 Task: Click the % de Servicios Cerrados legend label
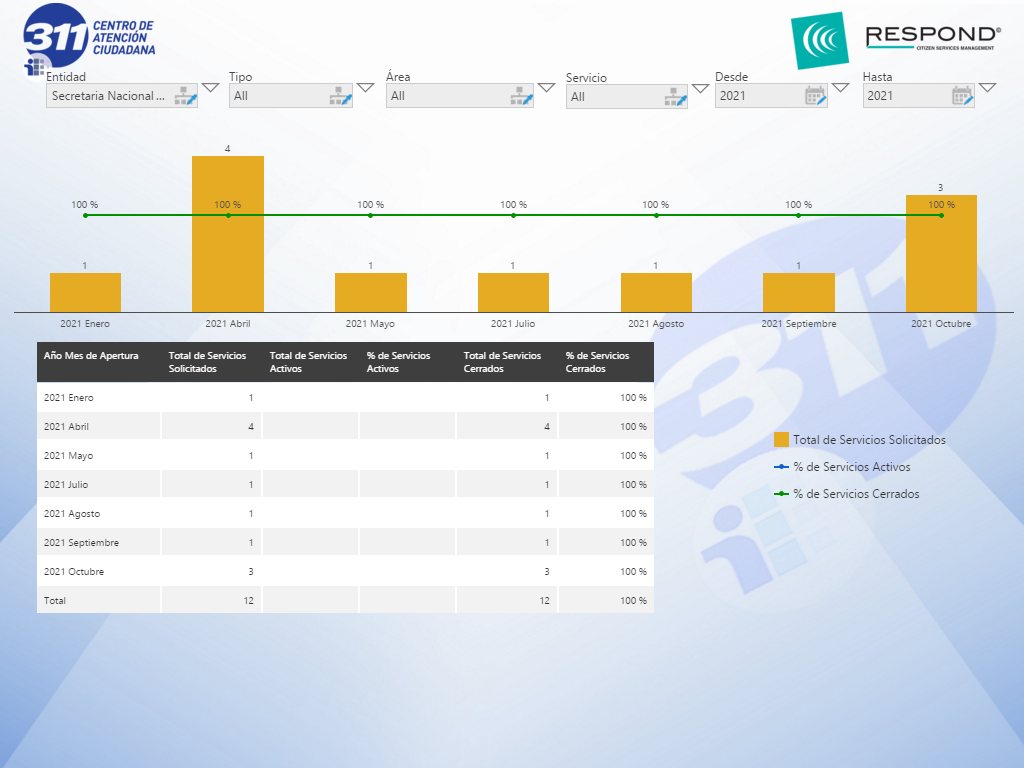[x=856, y=494]
